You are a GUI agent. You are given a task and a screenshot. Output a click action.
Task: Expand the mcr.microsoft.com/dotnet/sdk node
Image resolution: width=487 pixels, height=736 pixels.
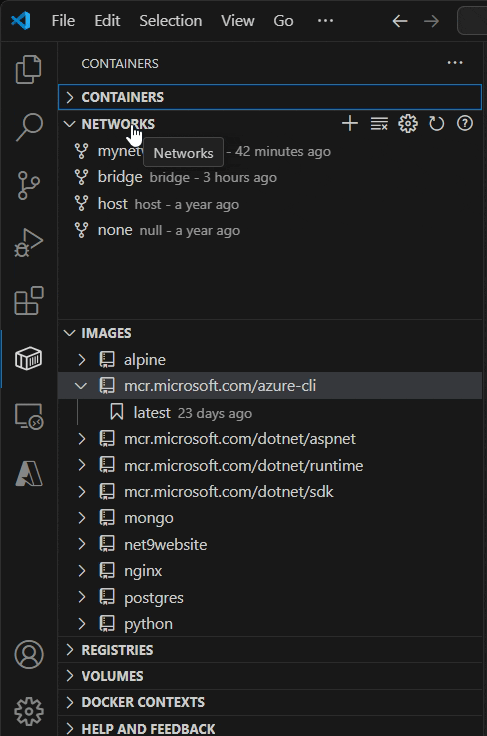[x=82, y=492]
